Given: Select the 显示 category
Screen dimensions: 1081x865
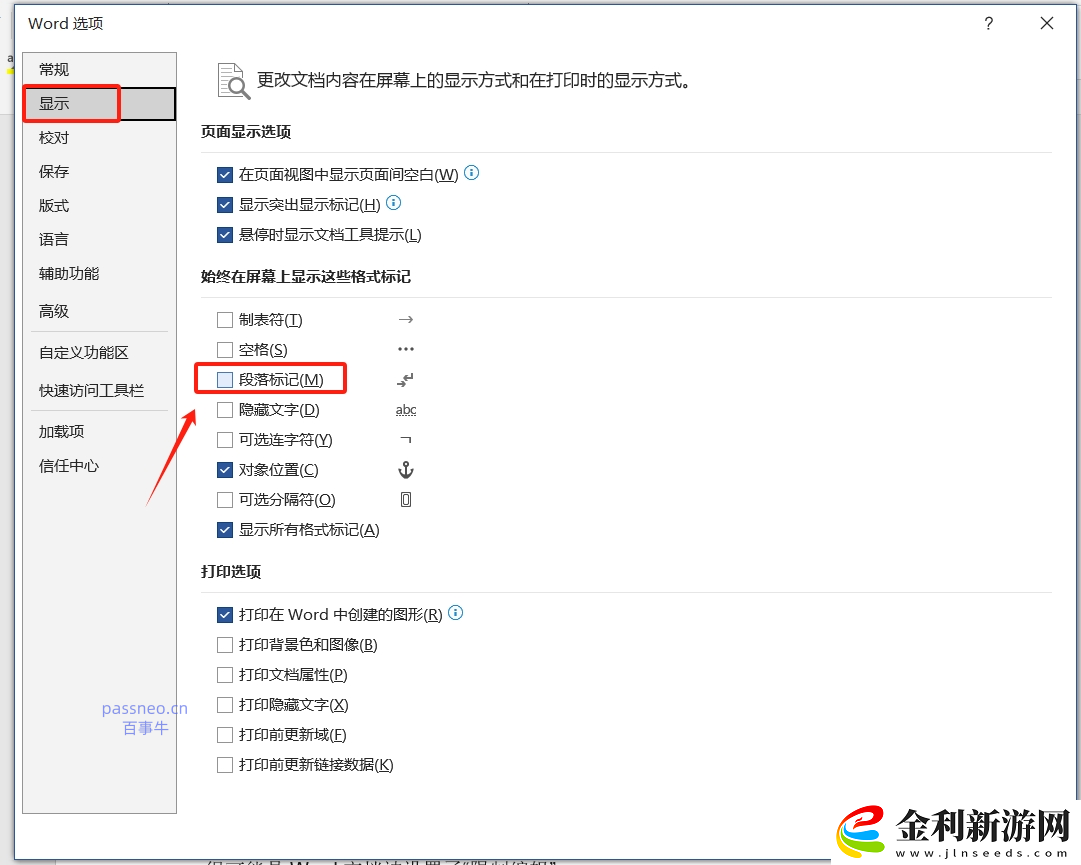Looking at the screenshot, I should [x=99, y=104].
